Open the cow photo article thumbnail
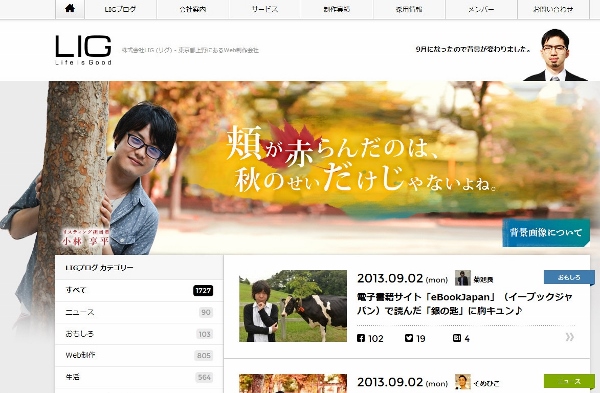The image size is (600, 393). [x=293, y=306]
